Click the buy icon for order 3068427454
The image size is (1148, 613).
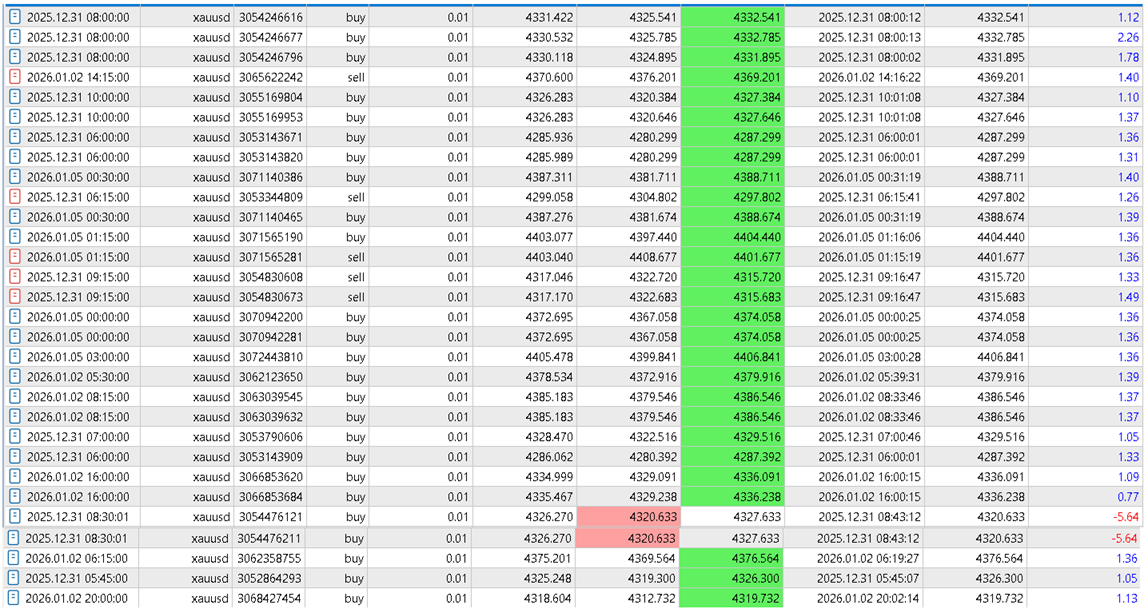click(13, 598)
